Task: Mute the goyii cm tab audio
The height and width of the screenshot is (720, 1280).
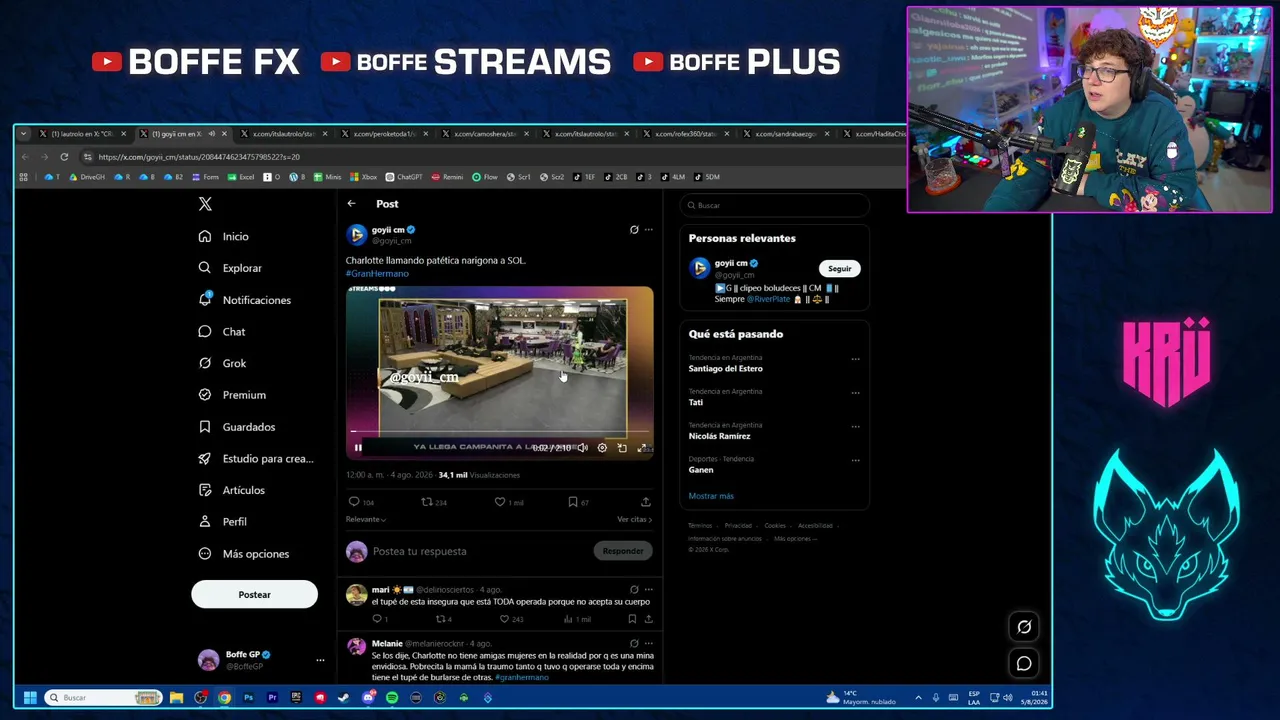Action: pos(211,134)
